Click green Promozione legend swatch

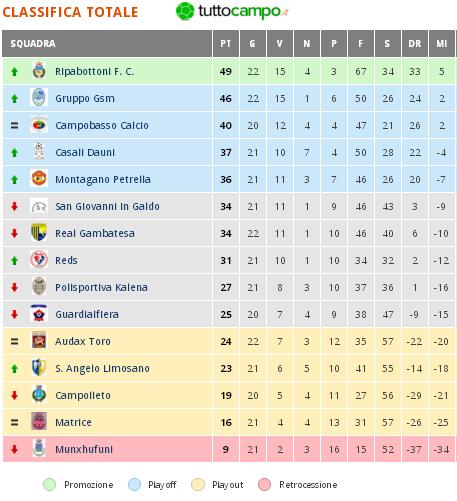pos(50,484)
